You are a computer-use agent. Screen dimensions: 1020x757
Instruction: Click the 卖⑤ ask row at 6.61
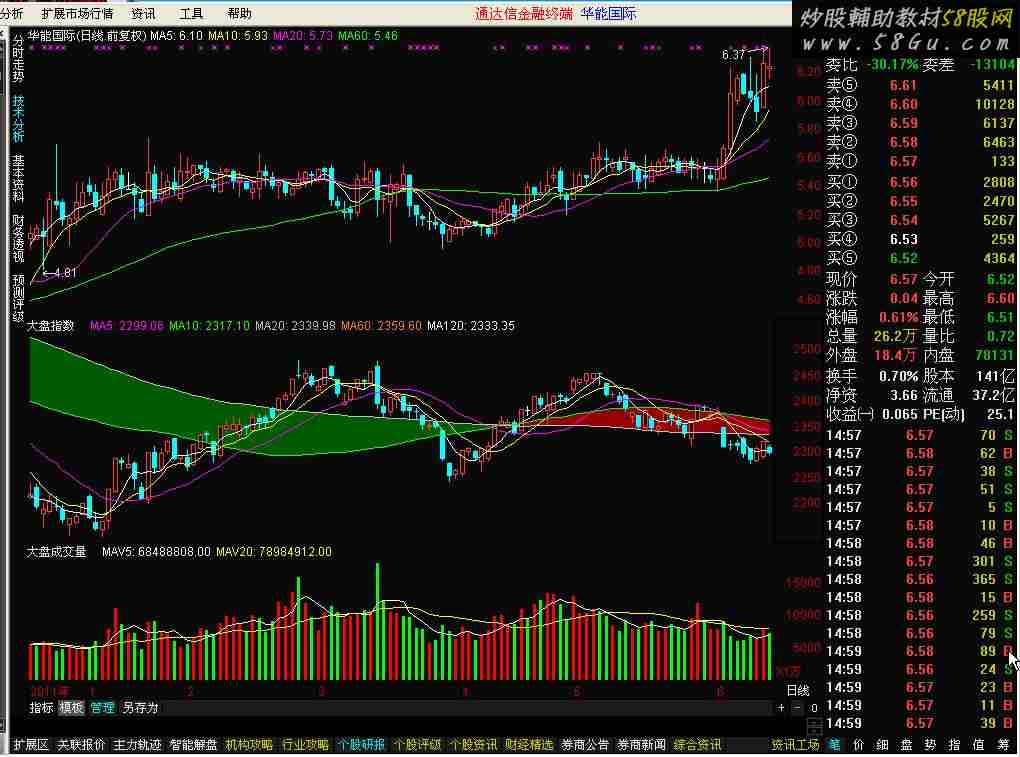[x=920, y=85]
